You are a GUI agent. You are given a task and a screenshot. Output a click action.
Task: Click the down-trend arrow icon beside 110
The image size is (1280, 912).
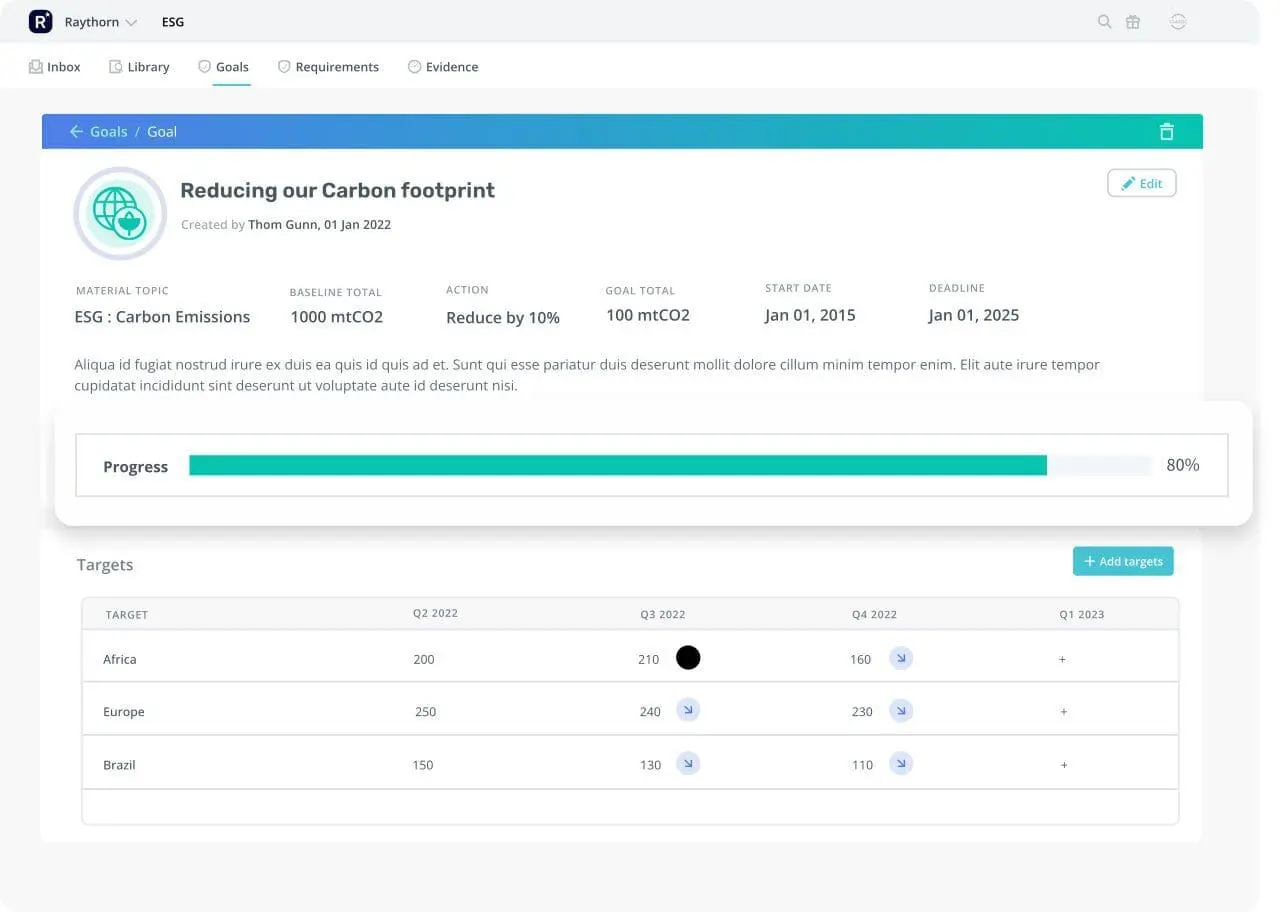[x=901, y=764]
